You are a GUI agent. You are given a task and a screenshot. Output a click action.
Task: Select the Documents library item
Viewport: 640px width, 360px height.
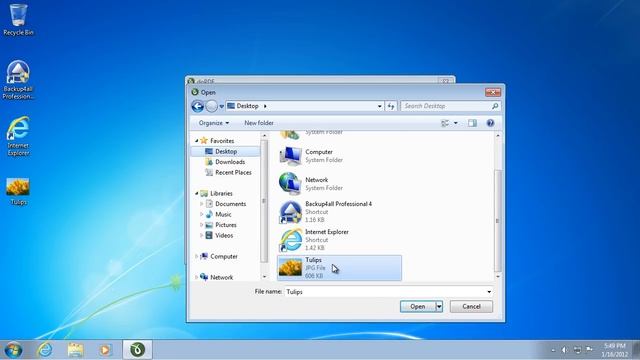[x=231, y=204]
